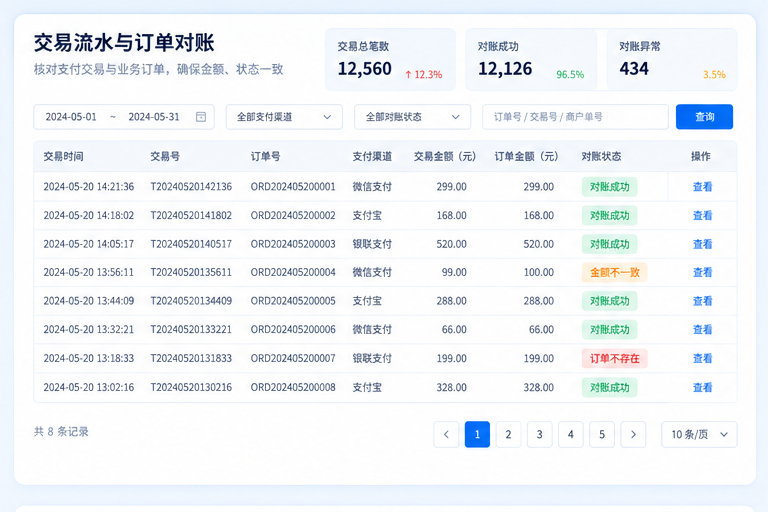
Task: Select transaction number T20240520135611
Action: pos(191,272)
